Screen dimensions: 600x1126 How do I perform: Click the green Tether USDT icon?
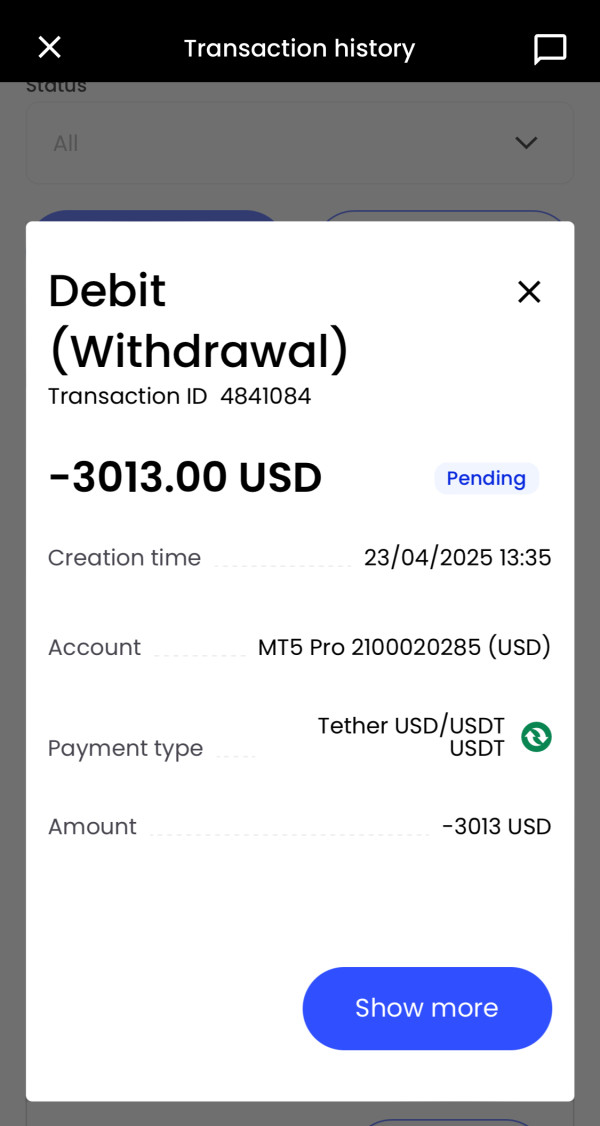[x=536, y=737]
